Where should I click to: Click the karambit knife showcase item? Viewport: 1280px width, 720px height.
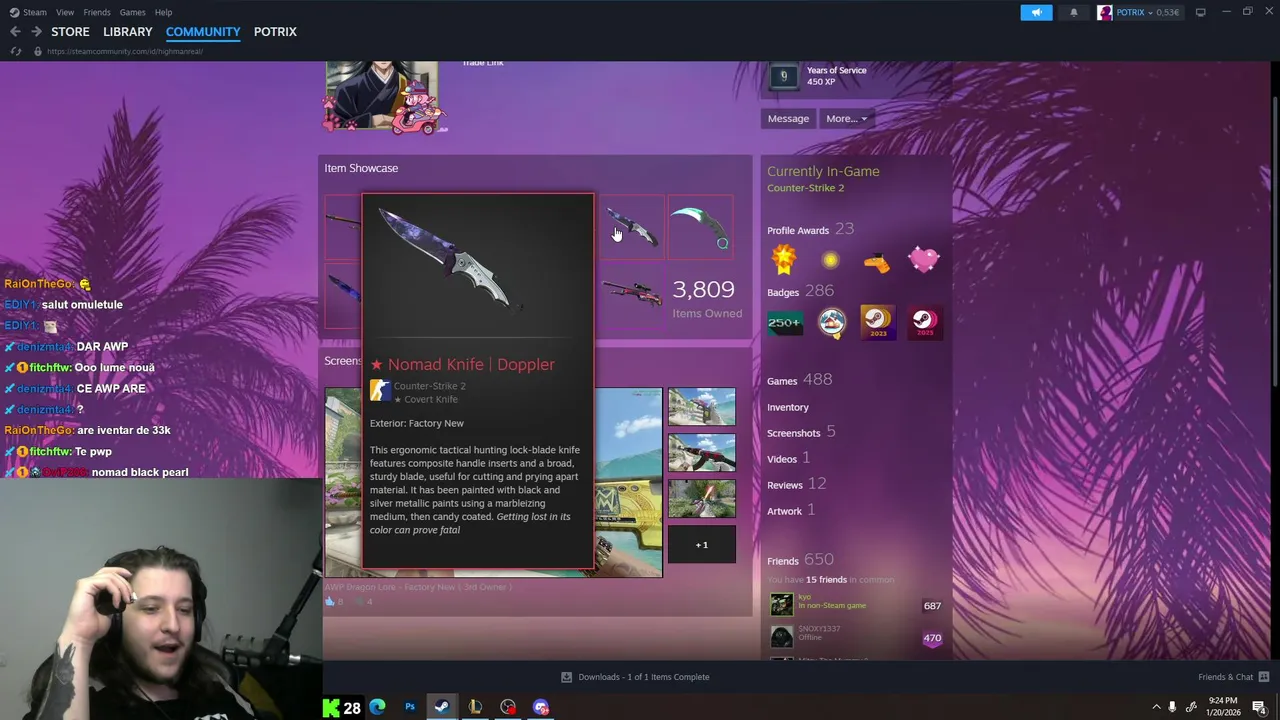tap(700, 228)
